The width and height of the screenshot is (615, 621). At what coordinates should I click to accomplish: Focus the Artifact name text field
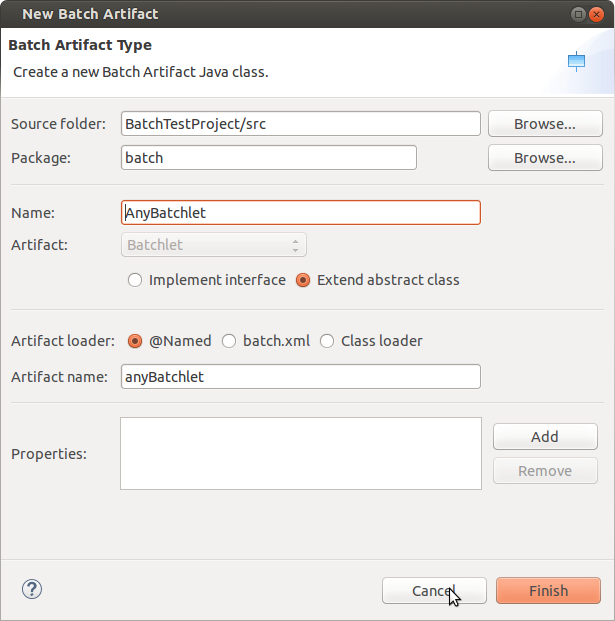tap(300, 376)
